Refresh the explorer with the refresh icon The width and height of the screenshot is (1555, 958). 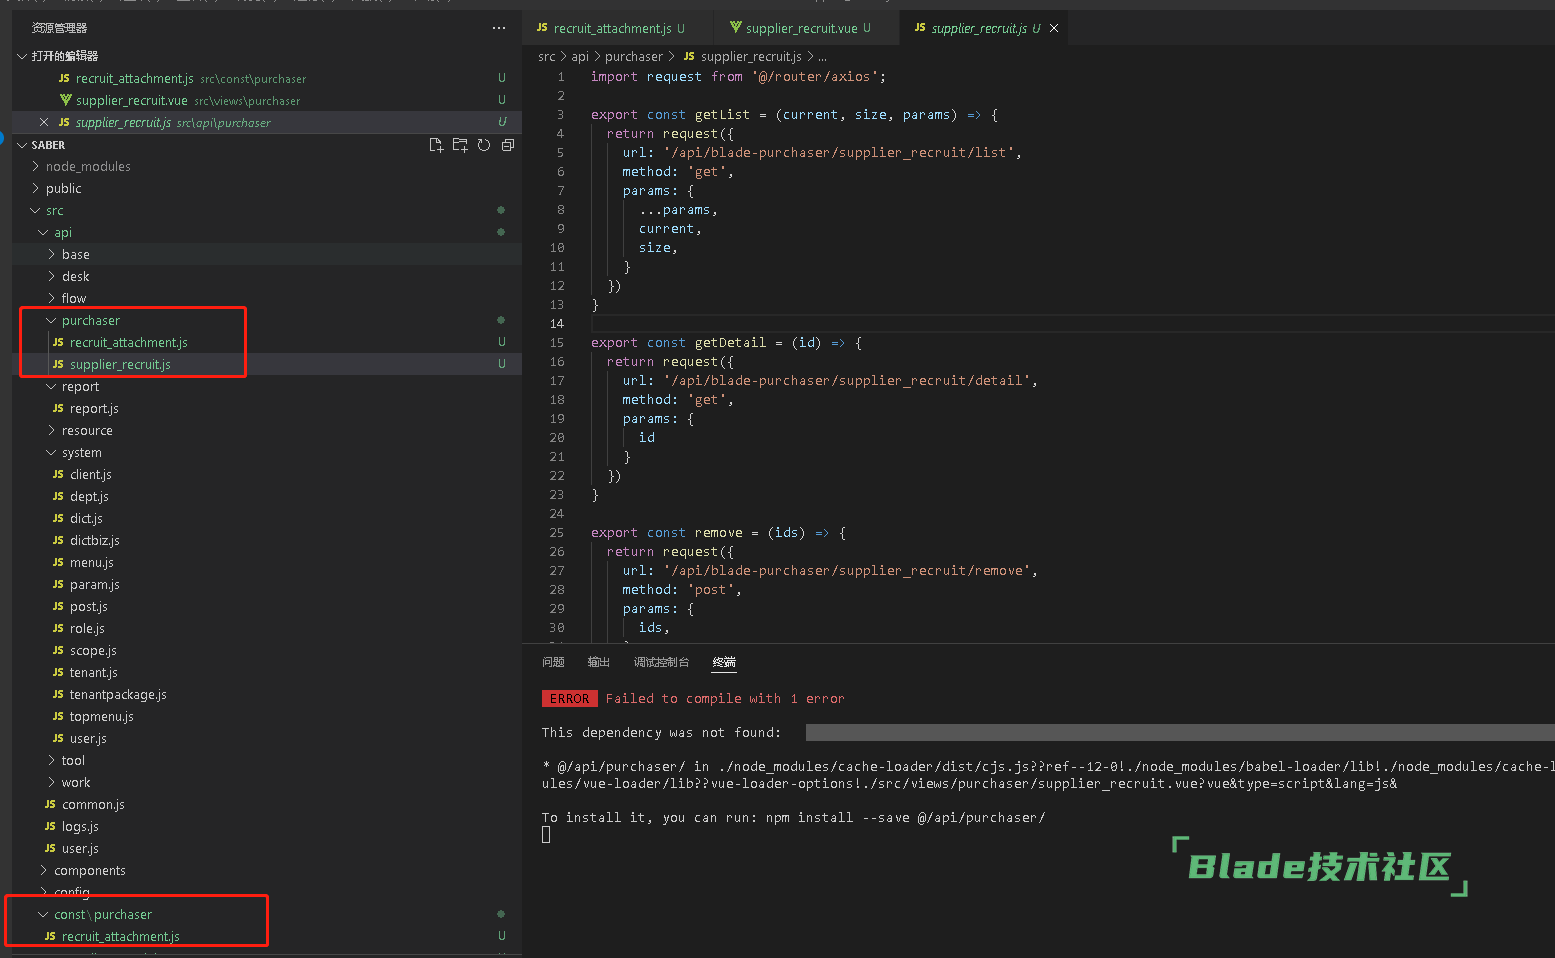click(484, 145)
